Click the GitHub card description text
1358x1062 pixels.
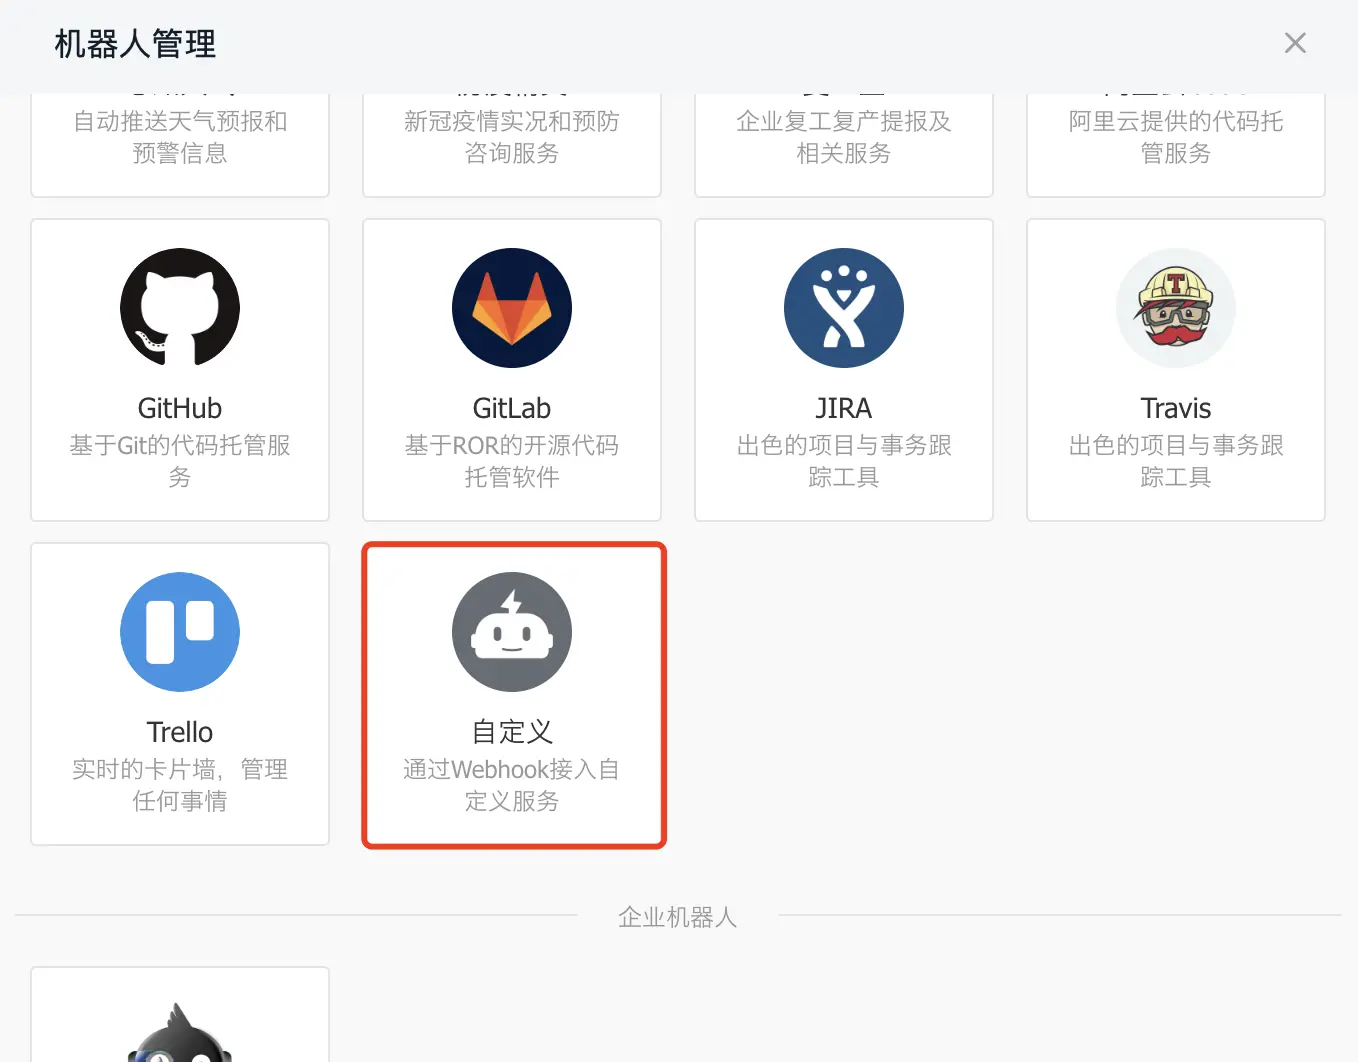click(180, 461)
